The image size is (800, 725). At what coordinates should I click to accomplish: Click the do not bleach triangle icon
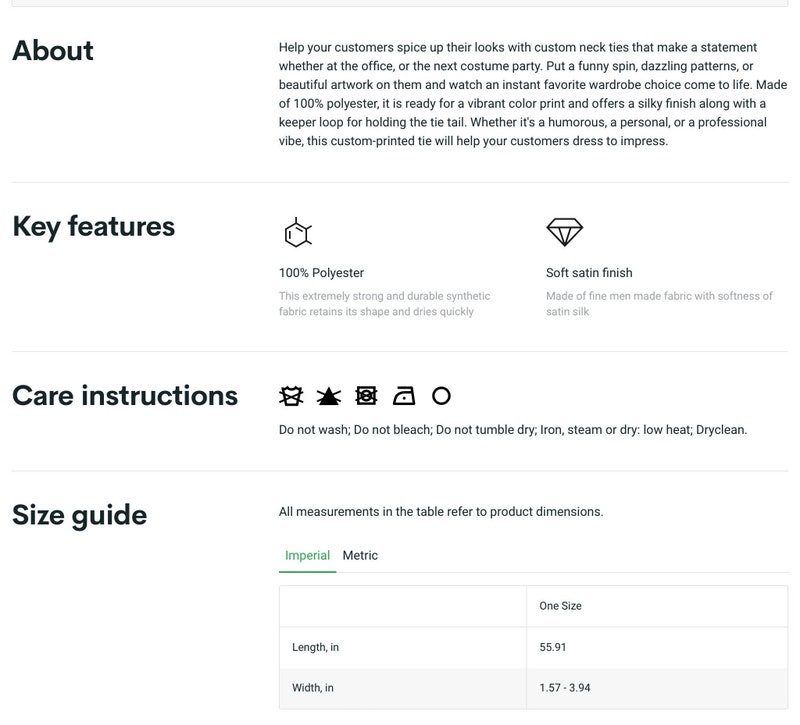click(x=329, y=396)
